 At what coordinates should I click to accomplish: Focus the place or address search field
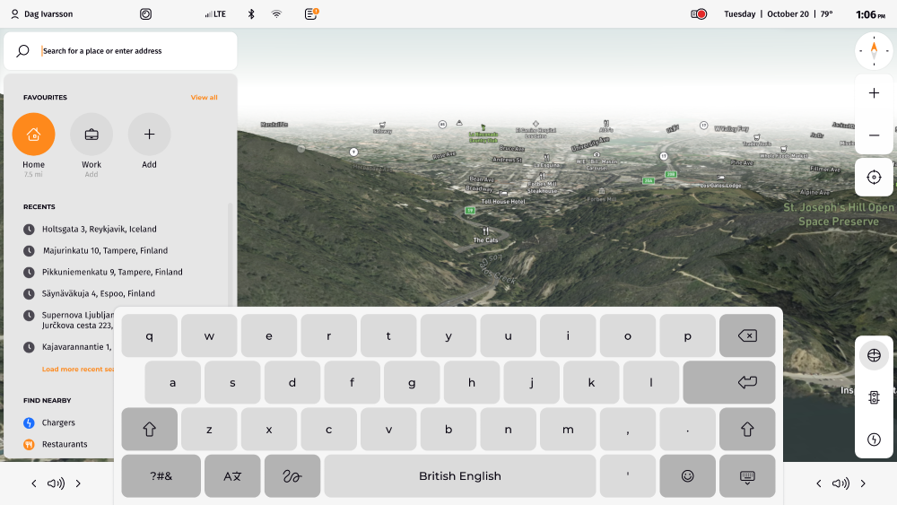(120, 51)
